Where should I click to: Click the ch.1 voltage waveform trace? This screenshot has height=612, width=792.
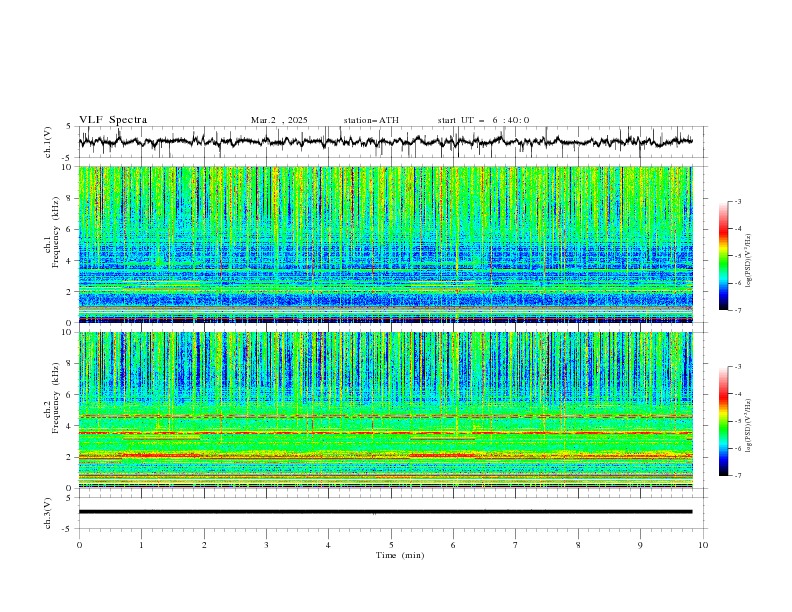click(385, 142)
